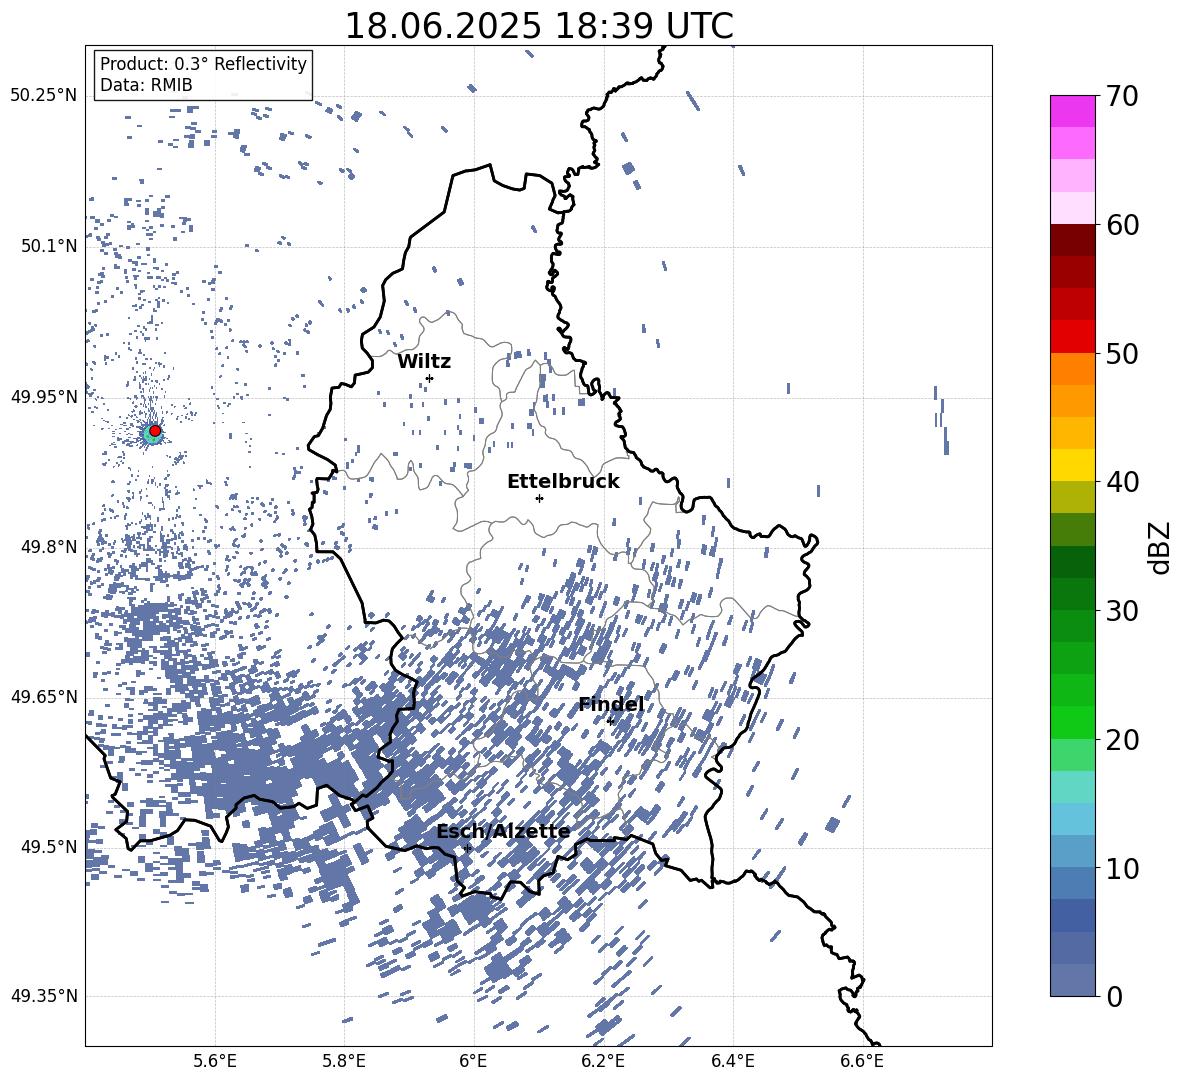This screenshot has height=1081, width=1184.
Task: Click the cross marker below Ettelbruck
Action: point(539,498)
